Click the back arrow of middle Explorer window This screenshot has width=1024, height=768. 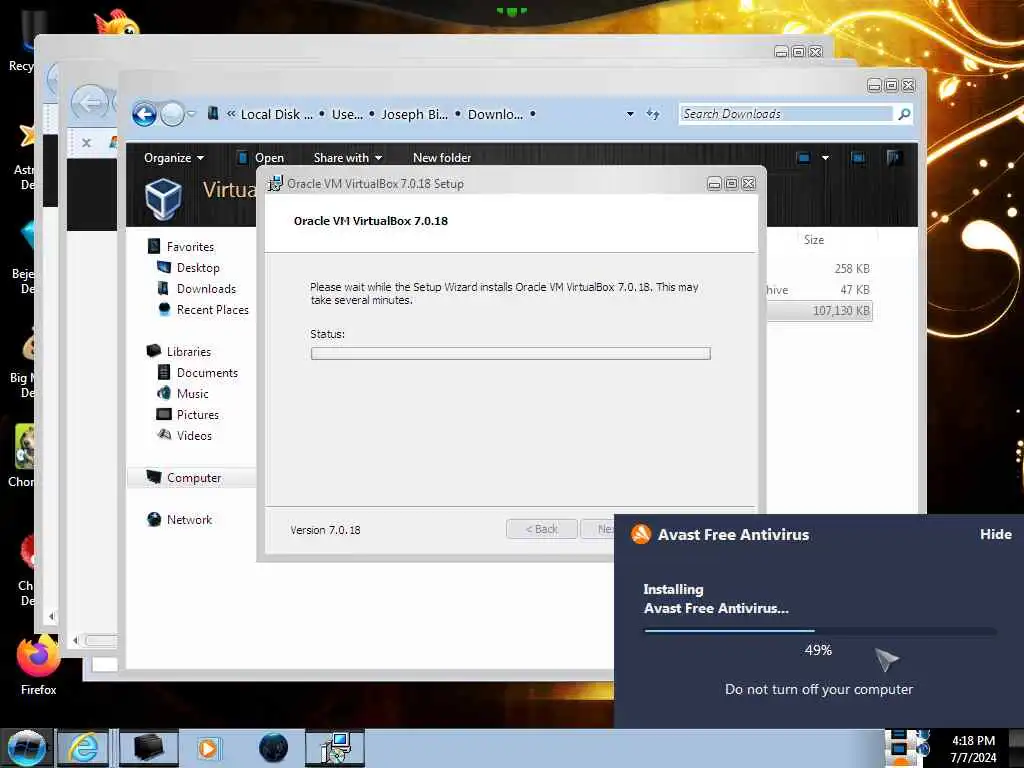click(x=90, y=103)
